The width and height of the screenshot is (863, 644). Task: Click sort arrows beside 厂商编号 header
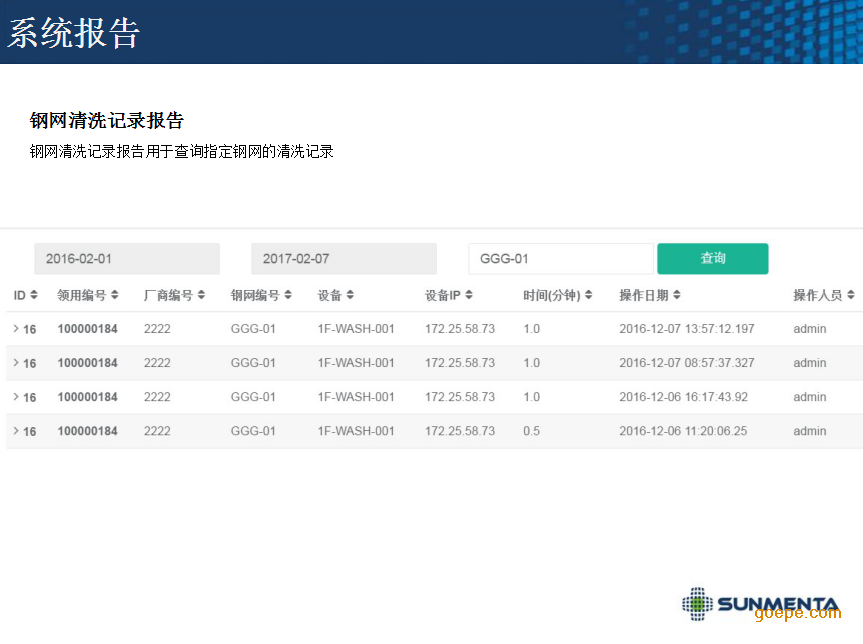201,295
